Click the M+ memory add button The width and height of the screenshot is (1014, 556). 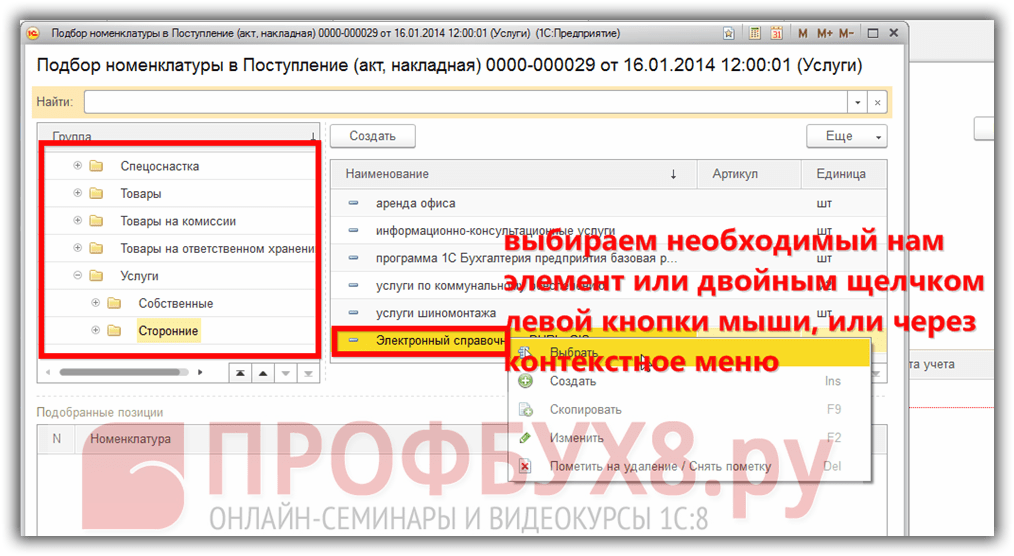coord(824,33)
